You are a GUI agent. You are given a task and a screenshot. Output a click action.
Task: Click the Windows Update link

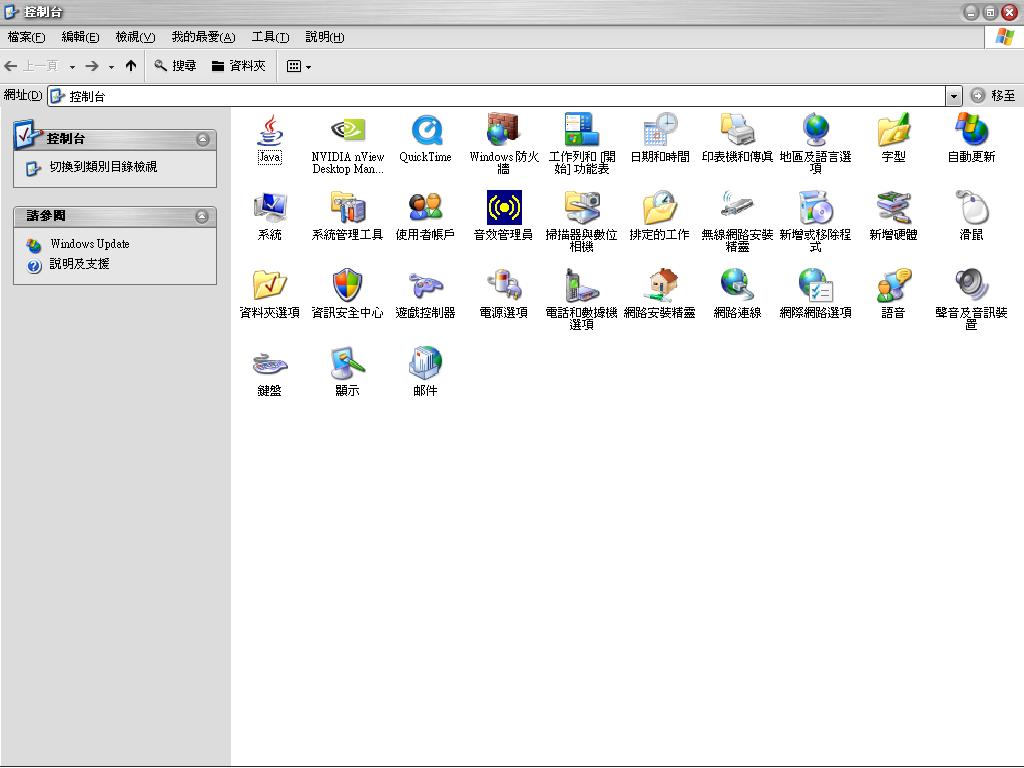89,244
